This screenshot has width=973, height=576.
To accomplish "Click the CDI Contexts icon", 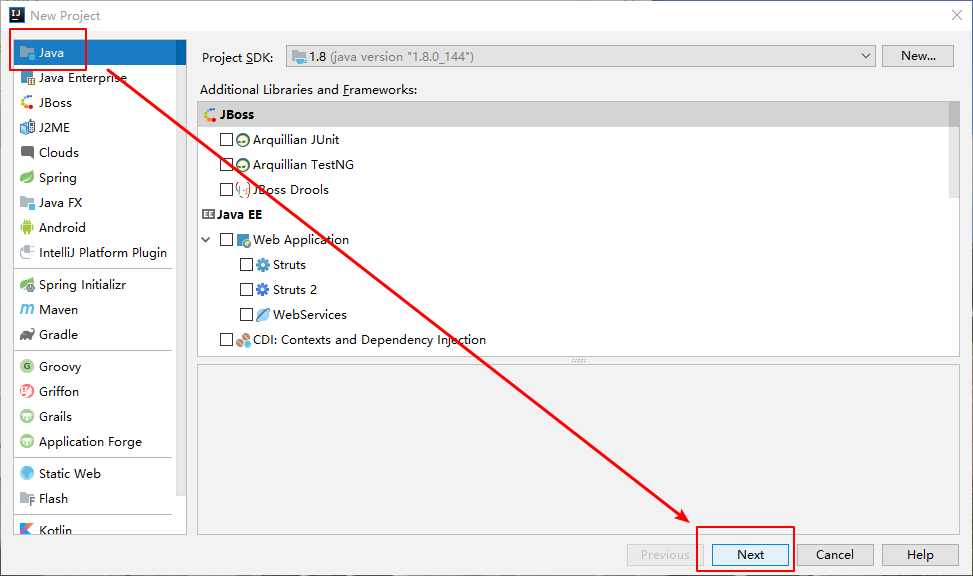I will [x=243, y=340].
